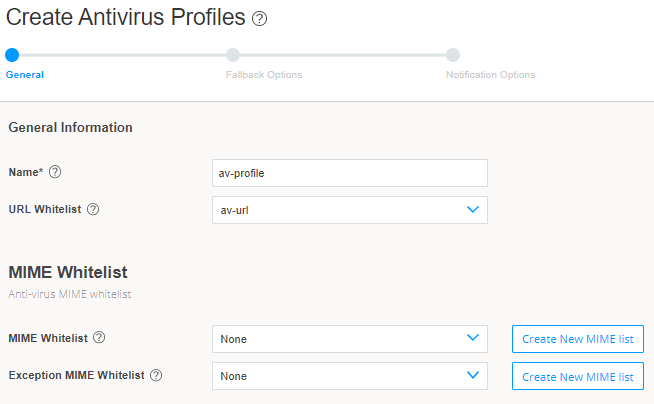Open help icon beside URL Whitelist label
Viewport: 654px width, 404px height.
pos(93,209)
